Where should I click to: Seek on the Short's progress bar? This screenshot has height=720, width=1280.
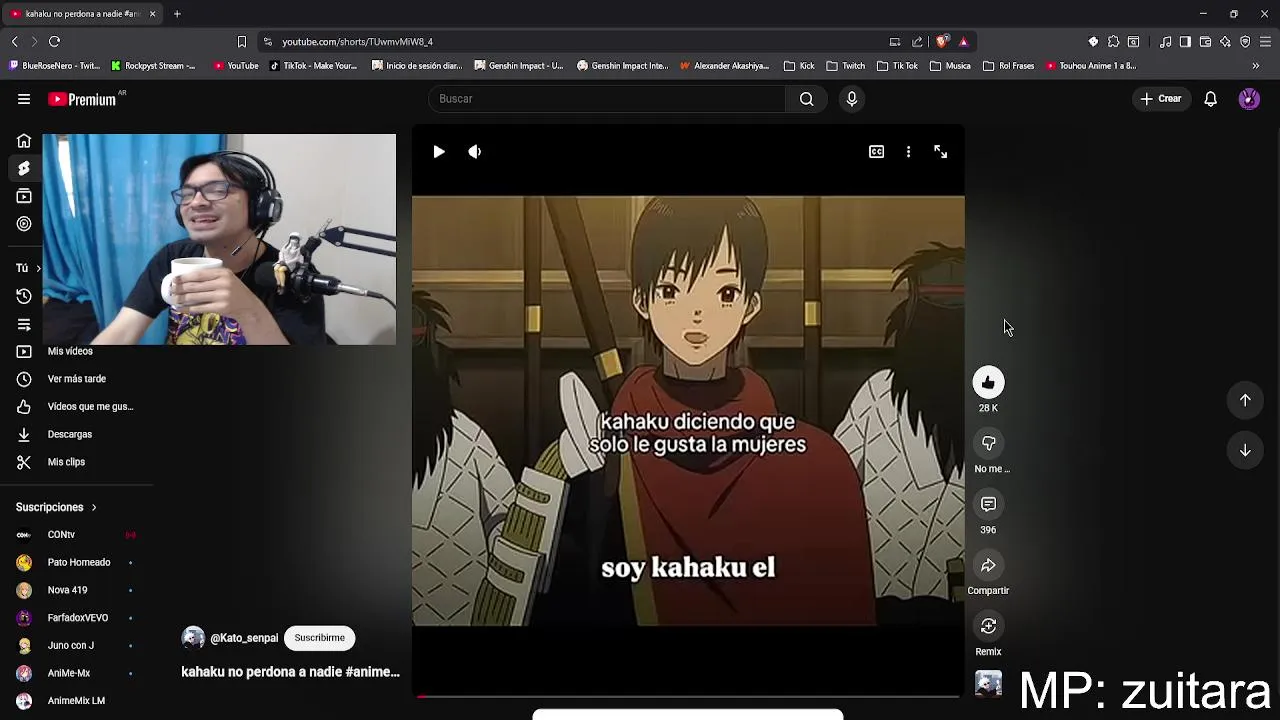[688, 696]
